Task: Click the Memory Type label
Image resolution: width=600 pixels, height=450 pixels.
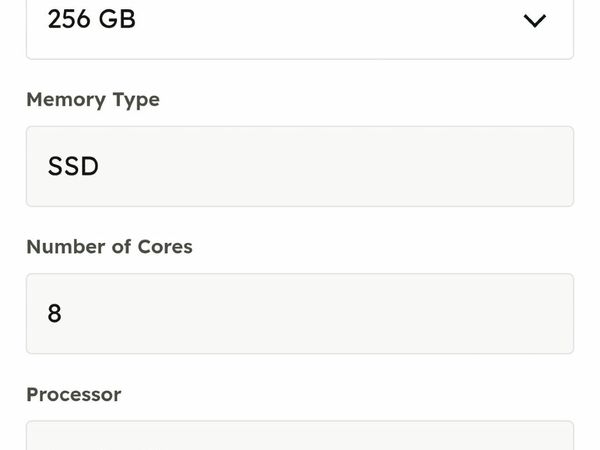Action: tap(92, 100)
